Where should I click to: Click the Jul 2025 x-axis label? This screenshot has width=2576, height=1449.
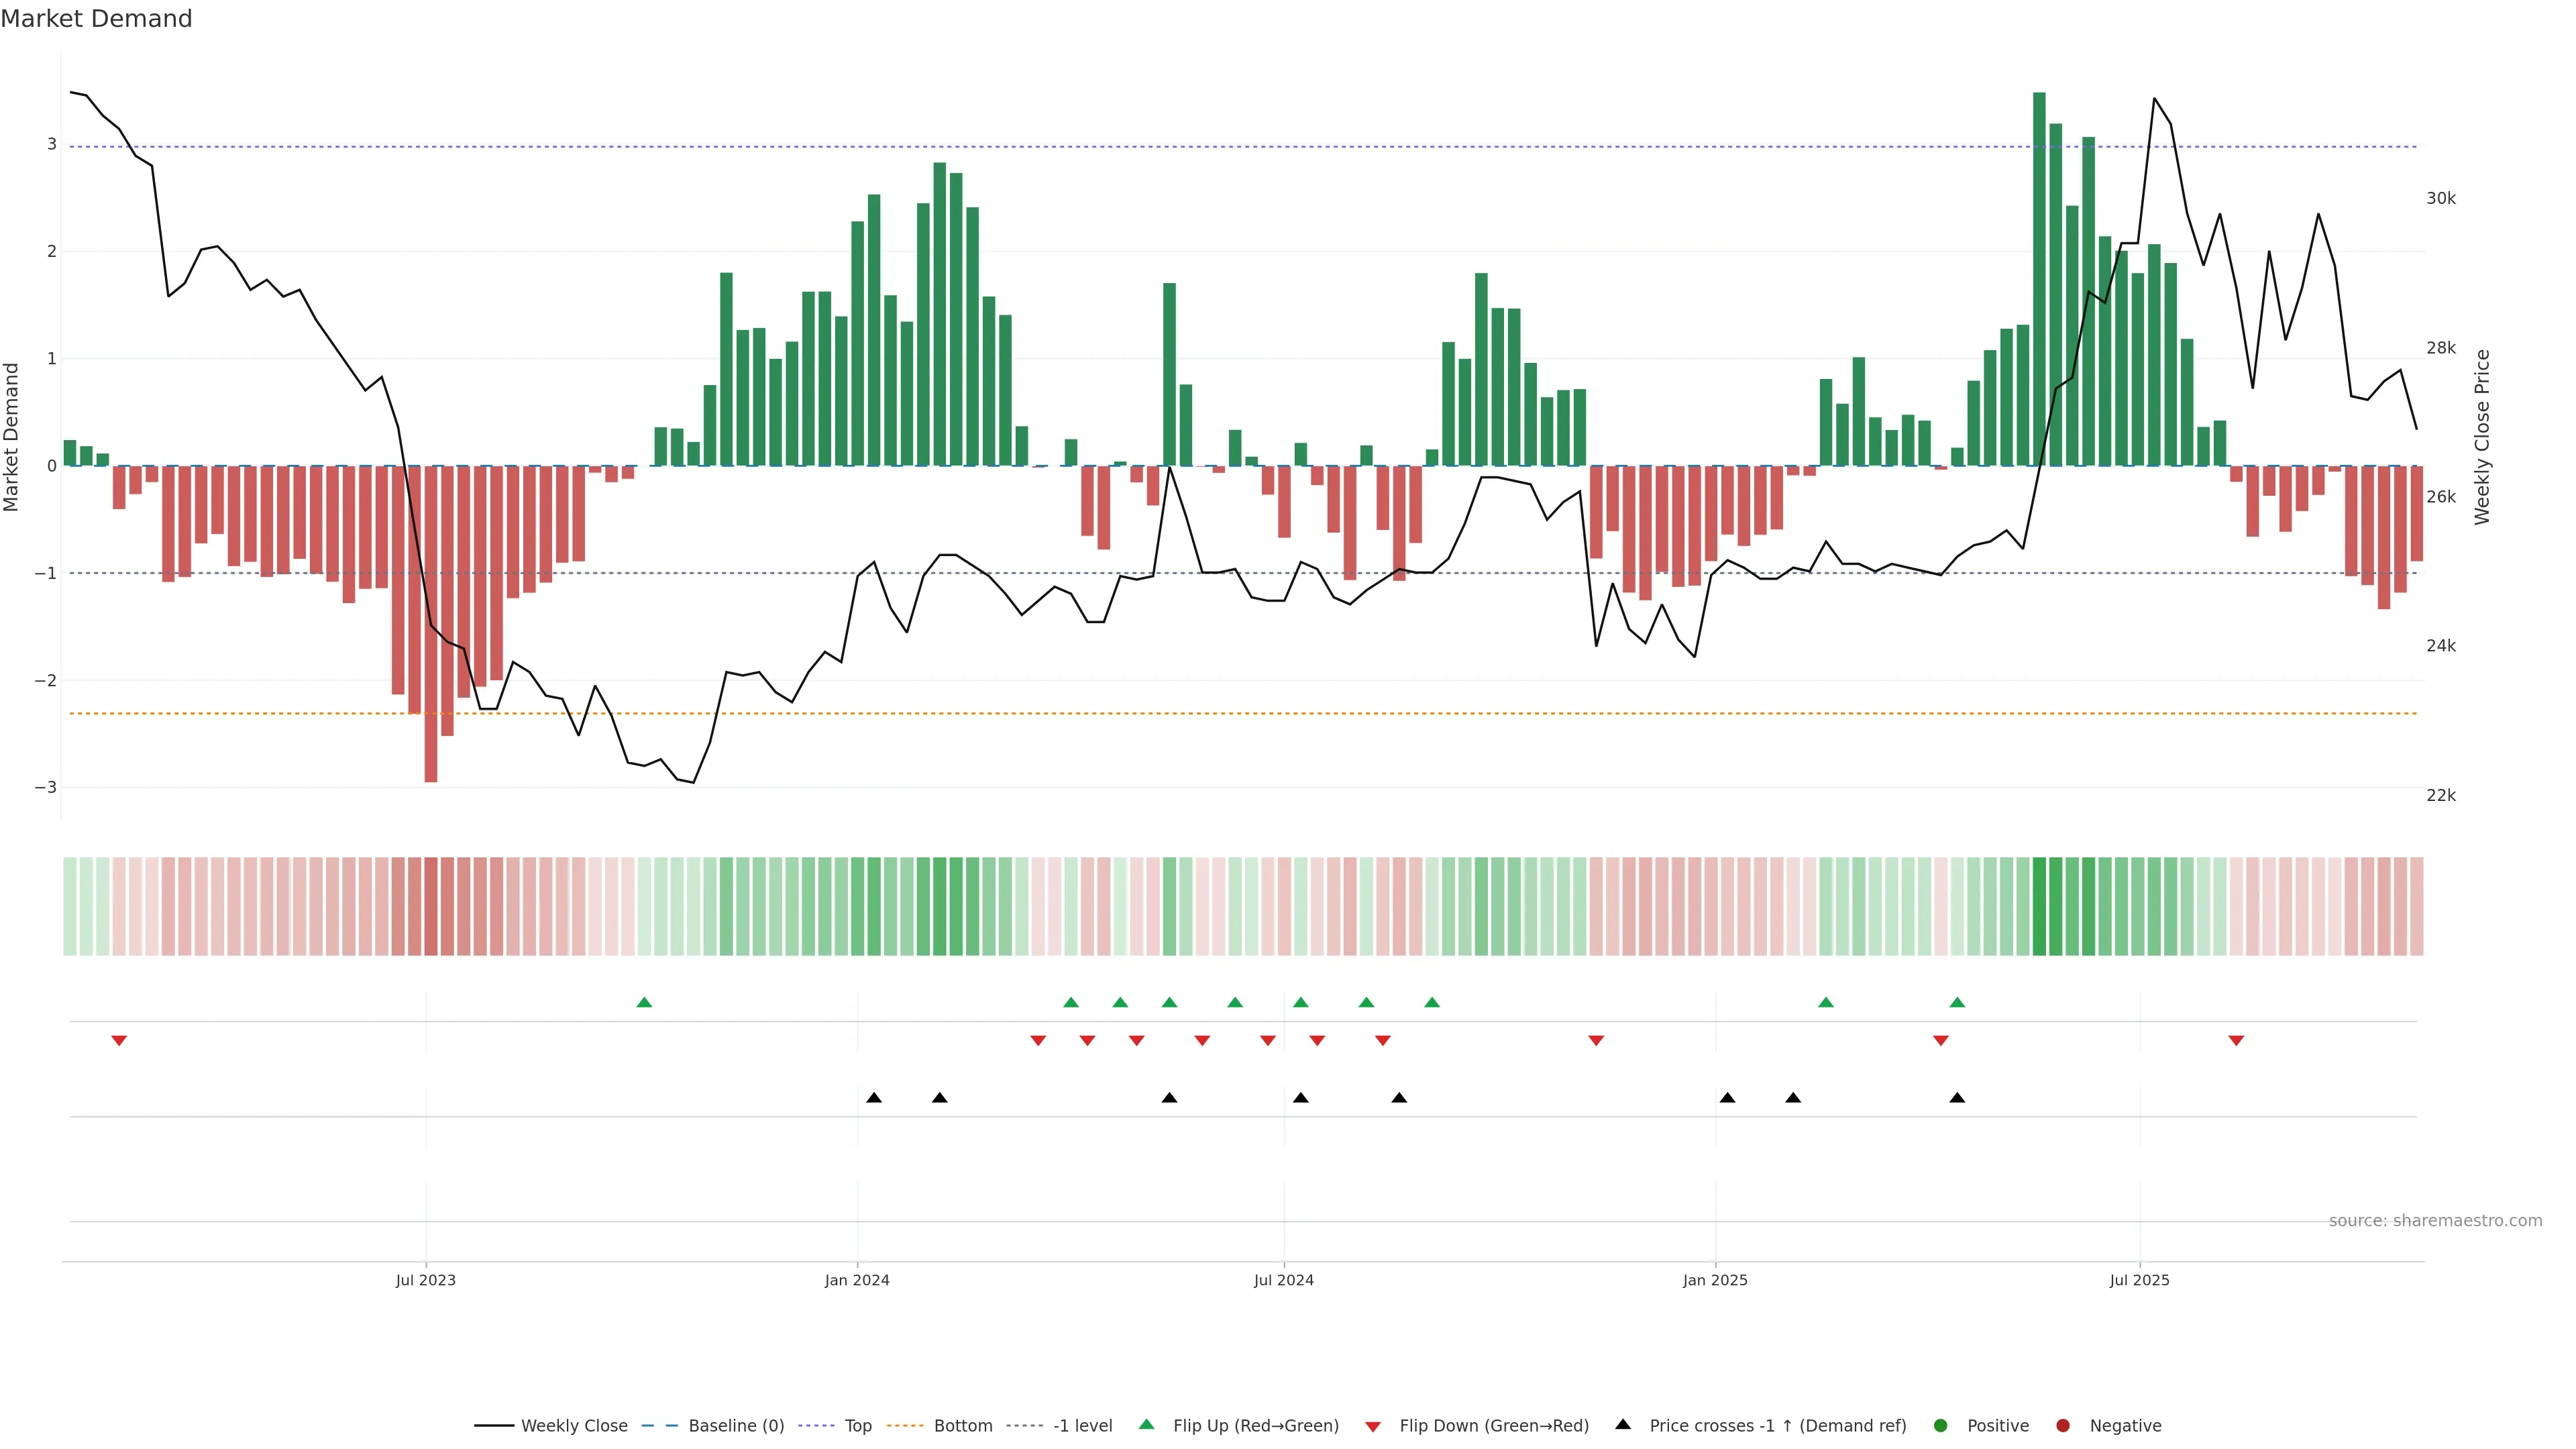click(x=2139, y=1280)
